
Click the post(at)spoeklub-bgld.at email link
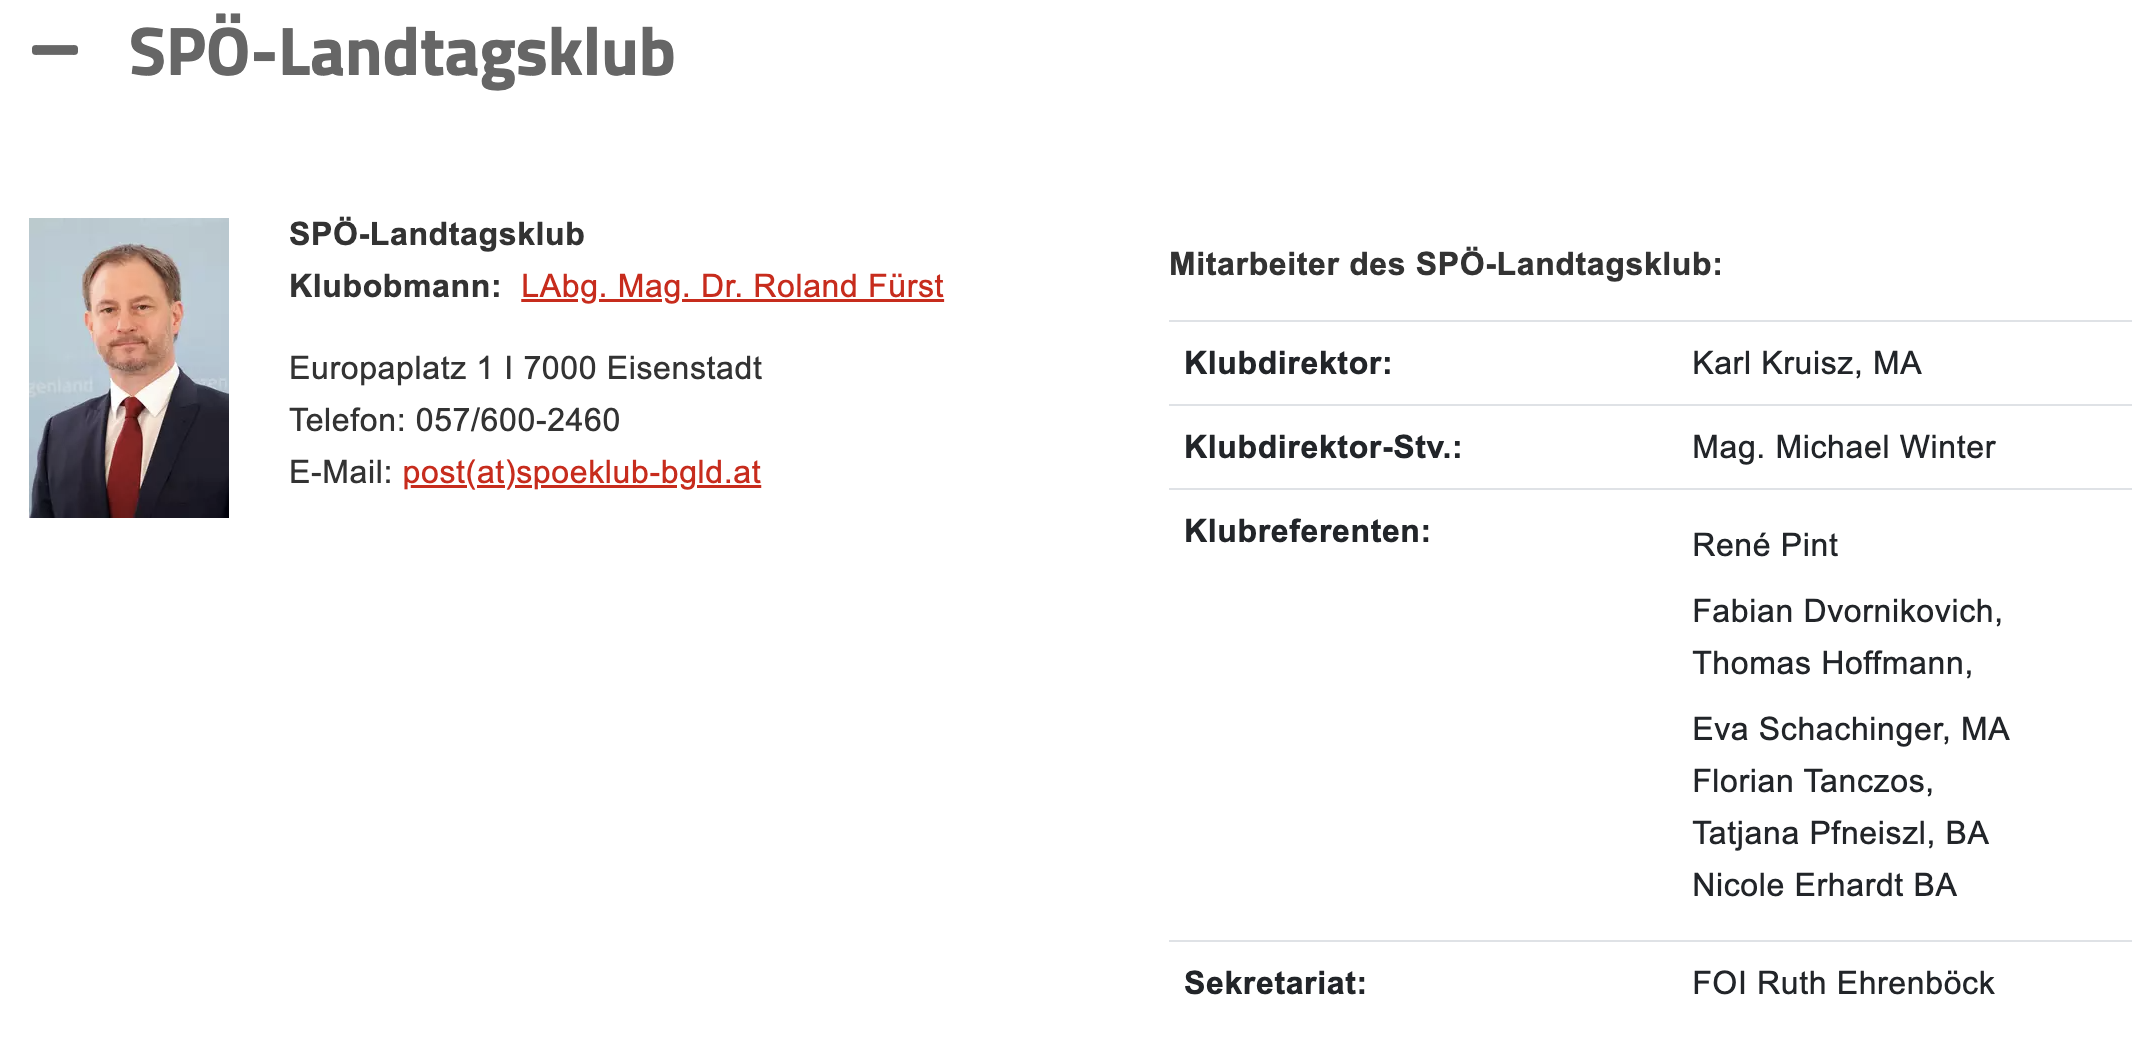coord(582,472)
